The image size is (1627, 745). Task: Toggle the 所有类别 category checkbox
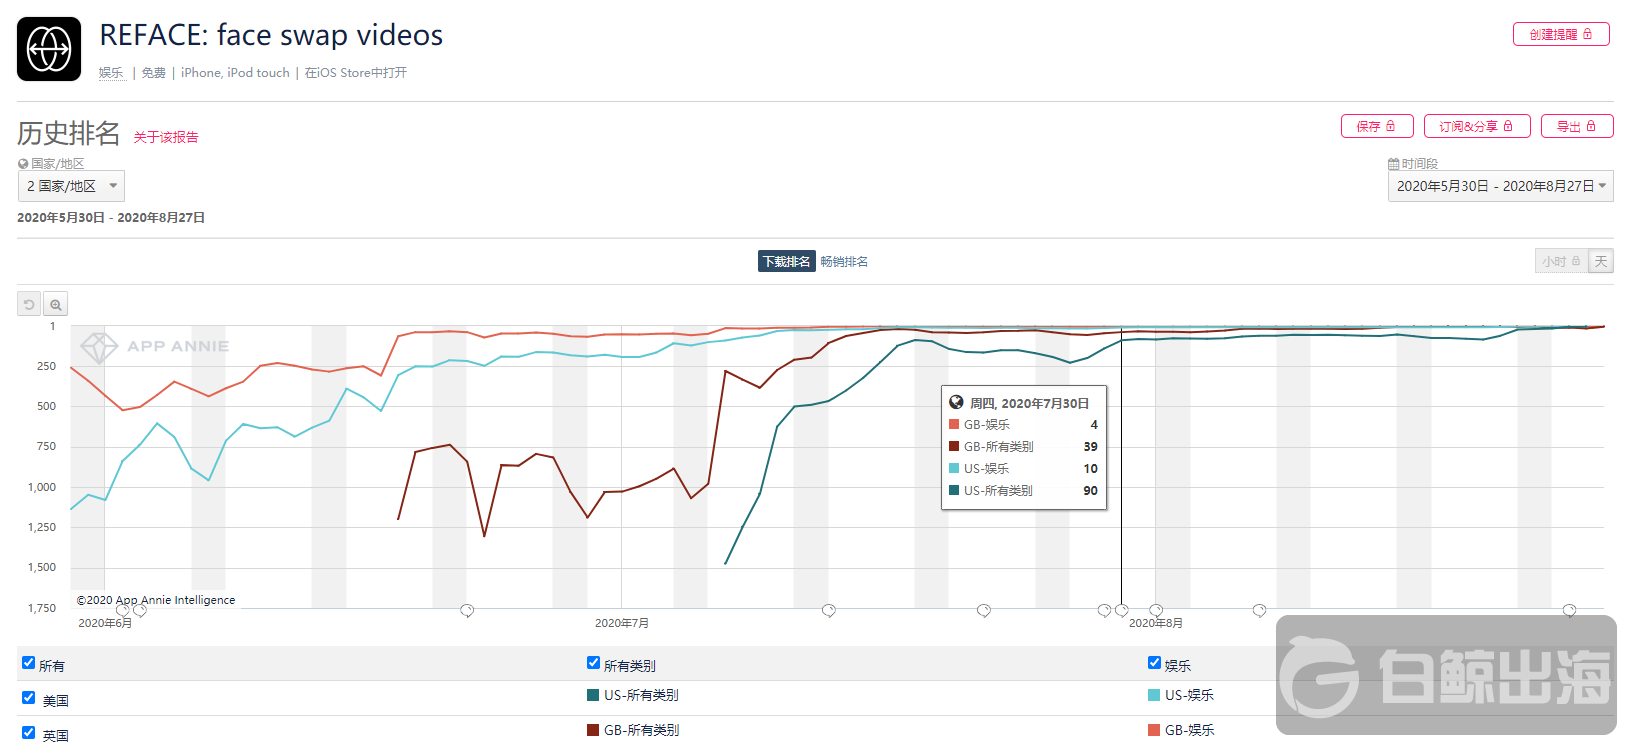coord(593,663)
